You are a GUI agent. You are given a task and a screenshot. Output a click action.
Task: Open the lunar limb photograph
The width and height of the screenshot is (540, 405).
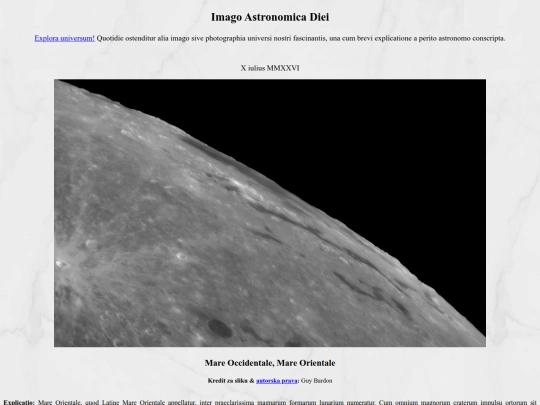270,213
